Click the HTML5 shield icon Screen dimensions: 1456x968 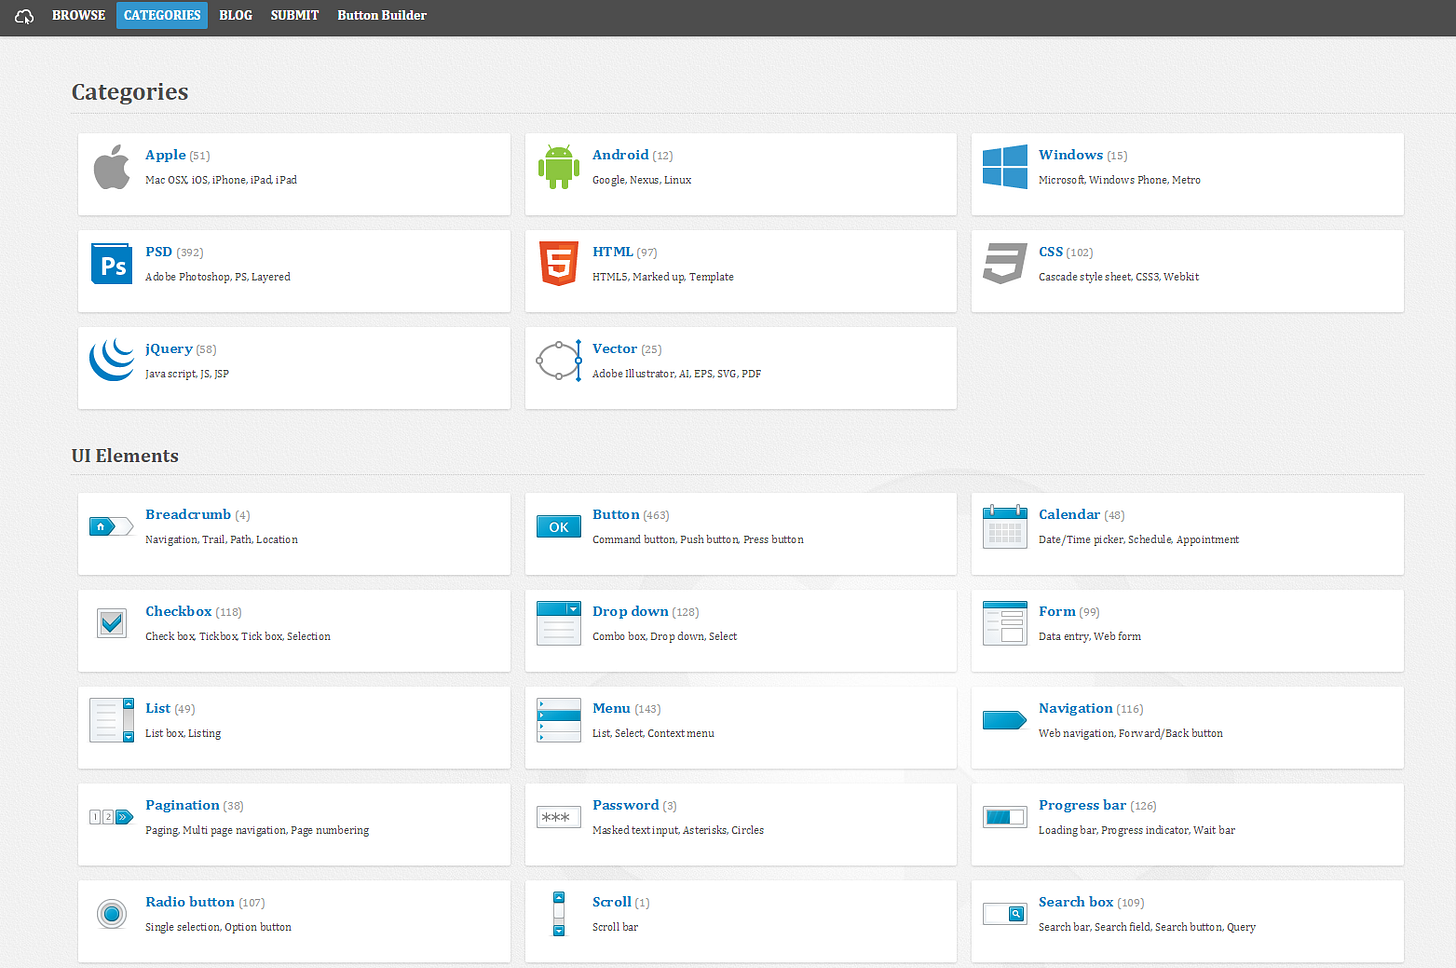tap(558, 263)
